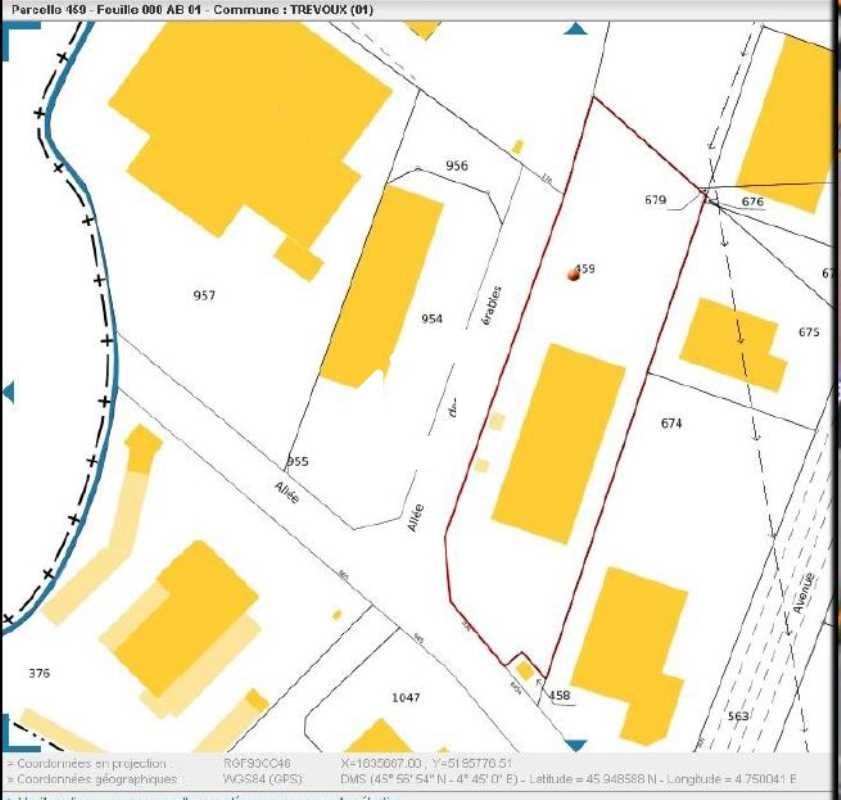841x800 pixels.
Task: Click the north pan arrow at top center
Action: pos(573,28)
